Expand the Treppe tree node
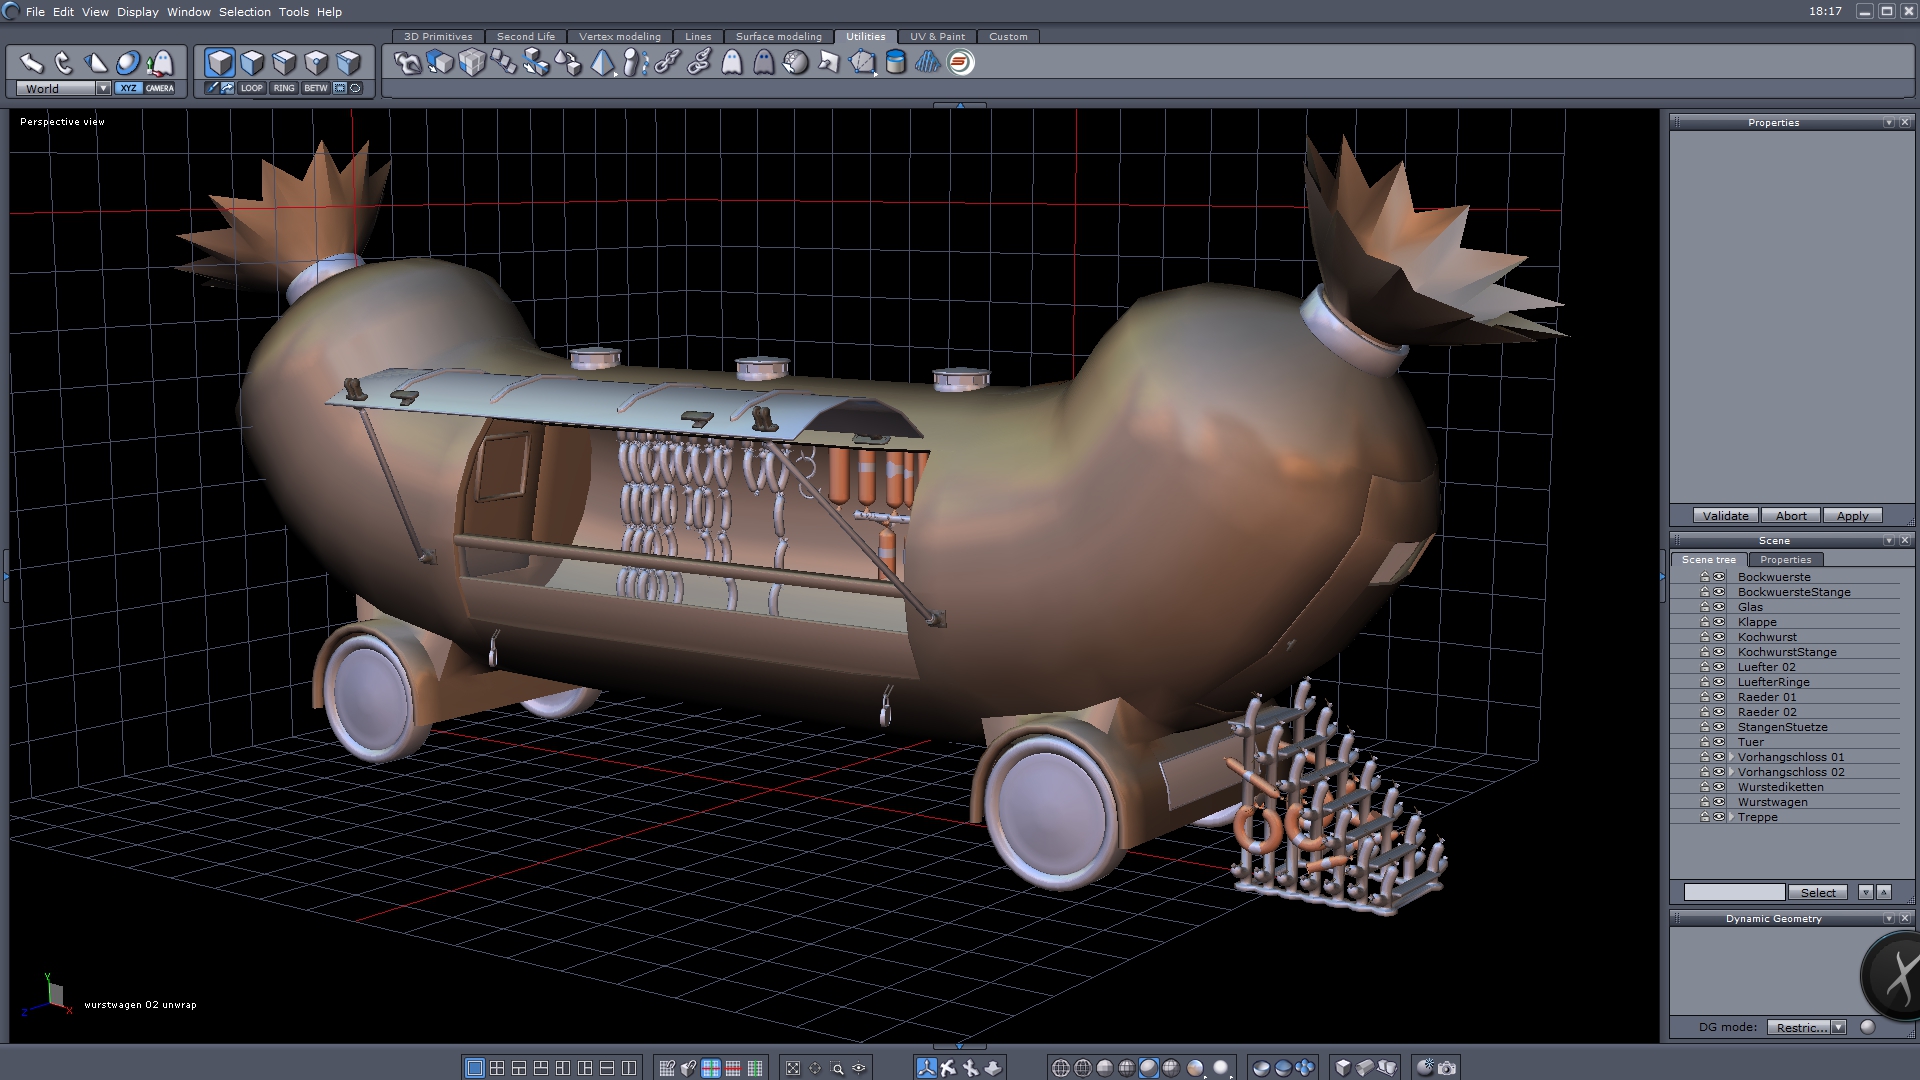1920x1080 pixels. [1731, 817]
